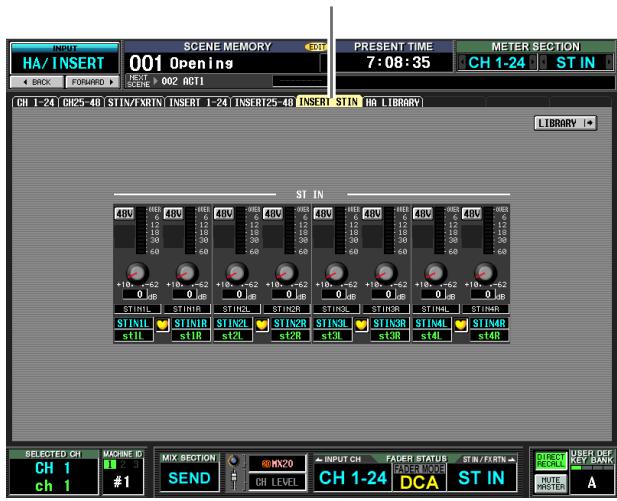Select CH 1-24 input fader status
Image resolution: width=617 pixels, height=501 pixels.
pos(353,478)
